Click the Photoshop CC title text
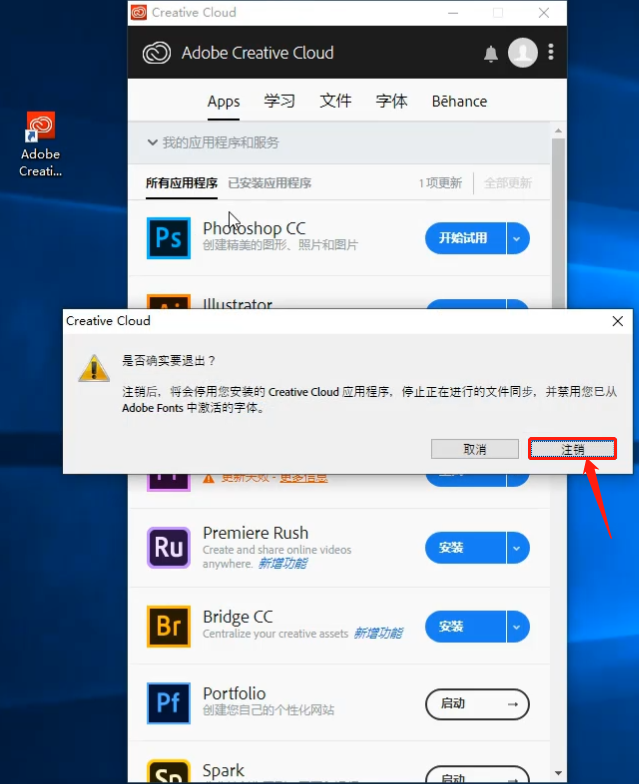 [254, 228]
